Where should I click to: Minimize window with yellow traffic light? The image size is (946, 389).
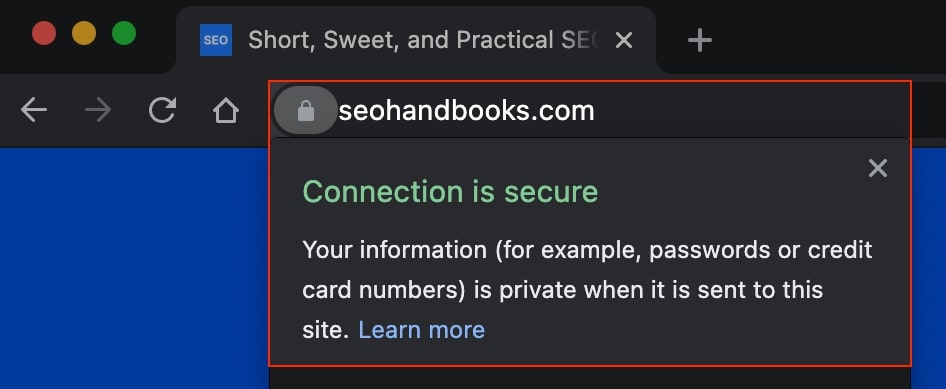coord(84,33)
